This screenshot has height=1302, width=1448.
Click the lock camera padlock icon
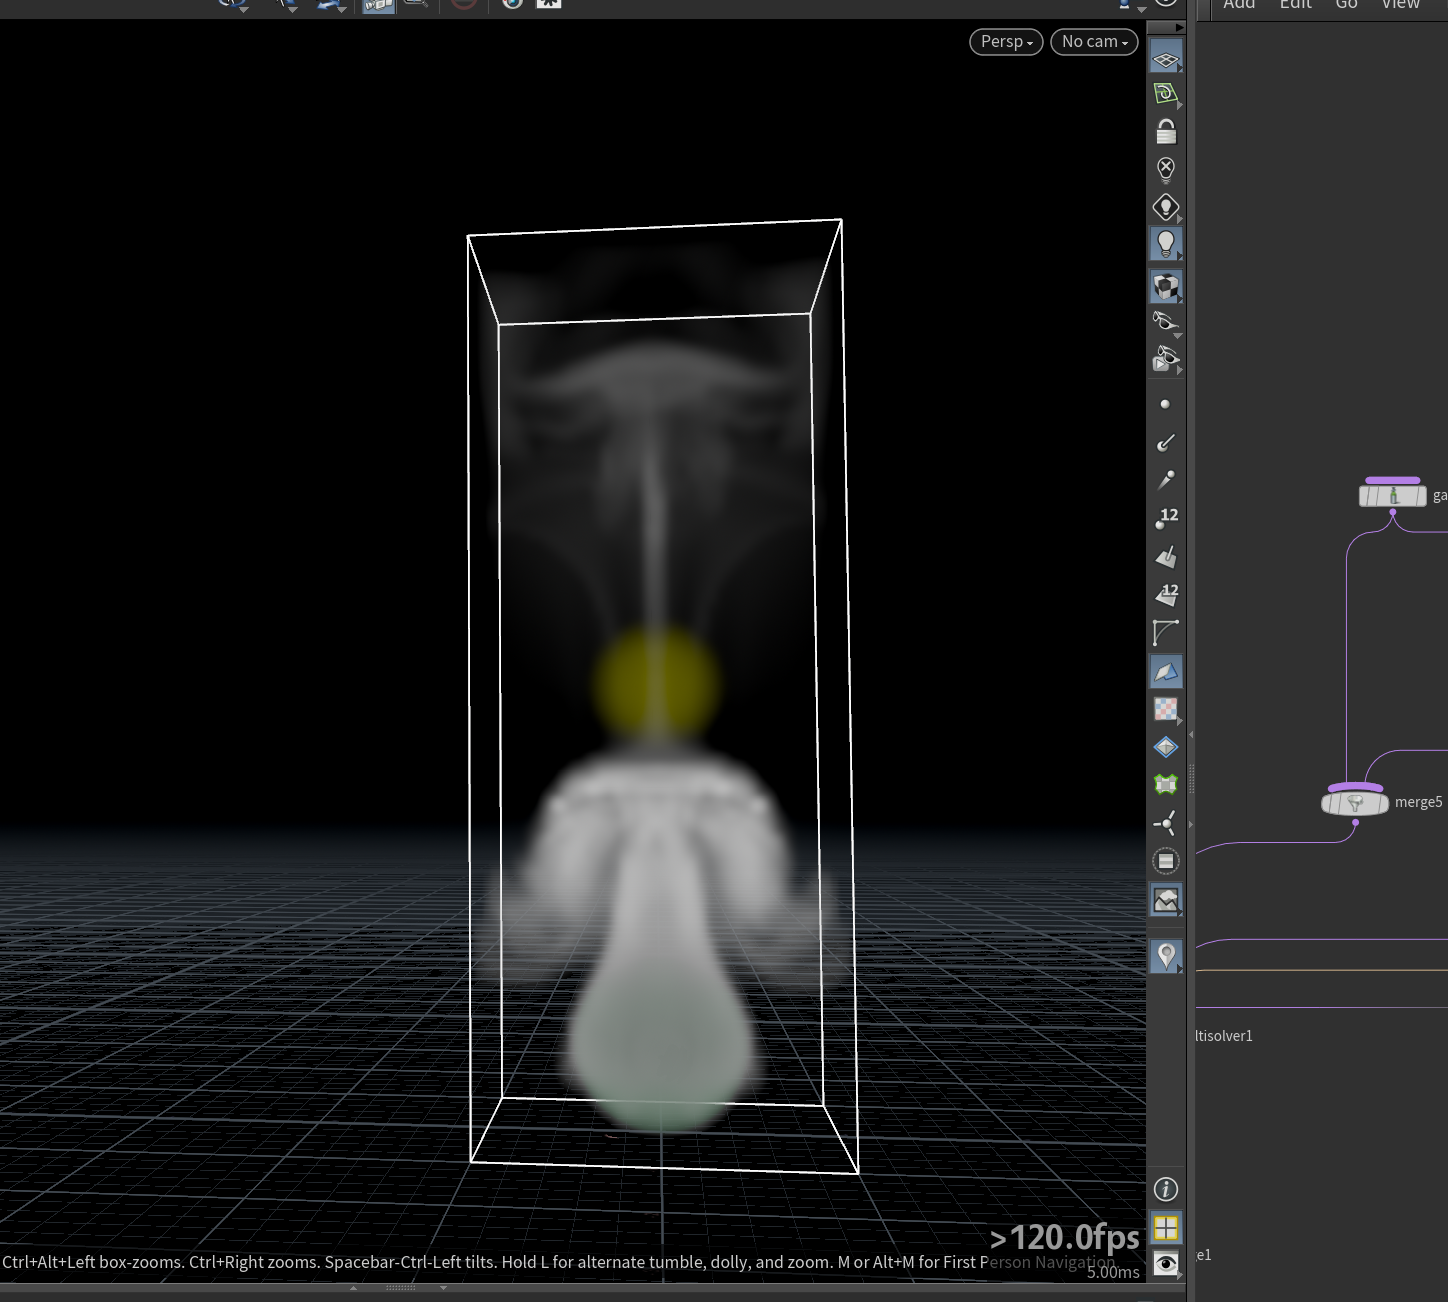coord(1166,131)
